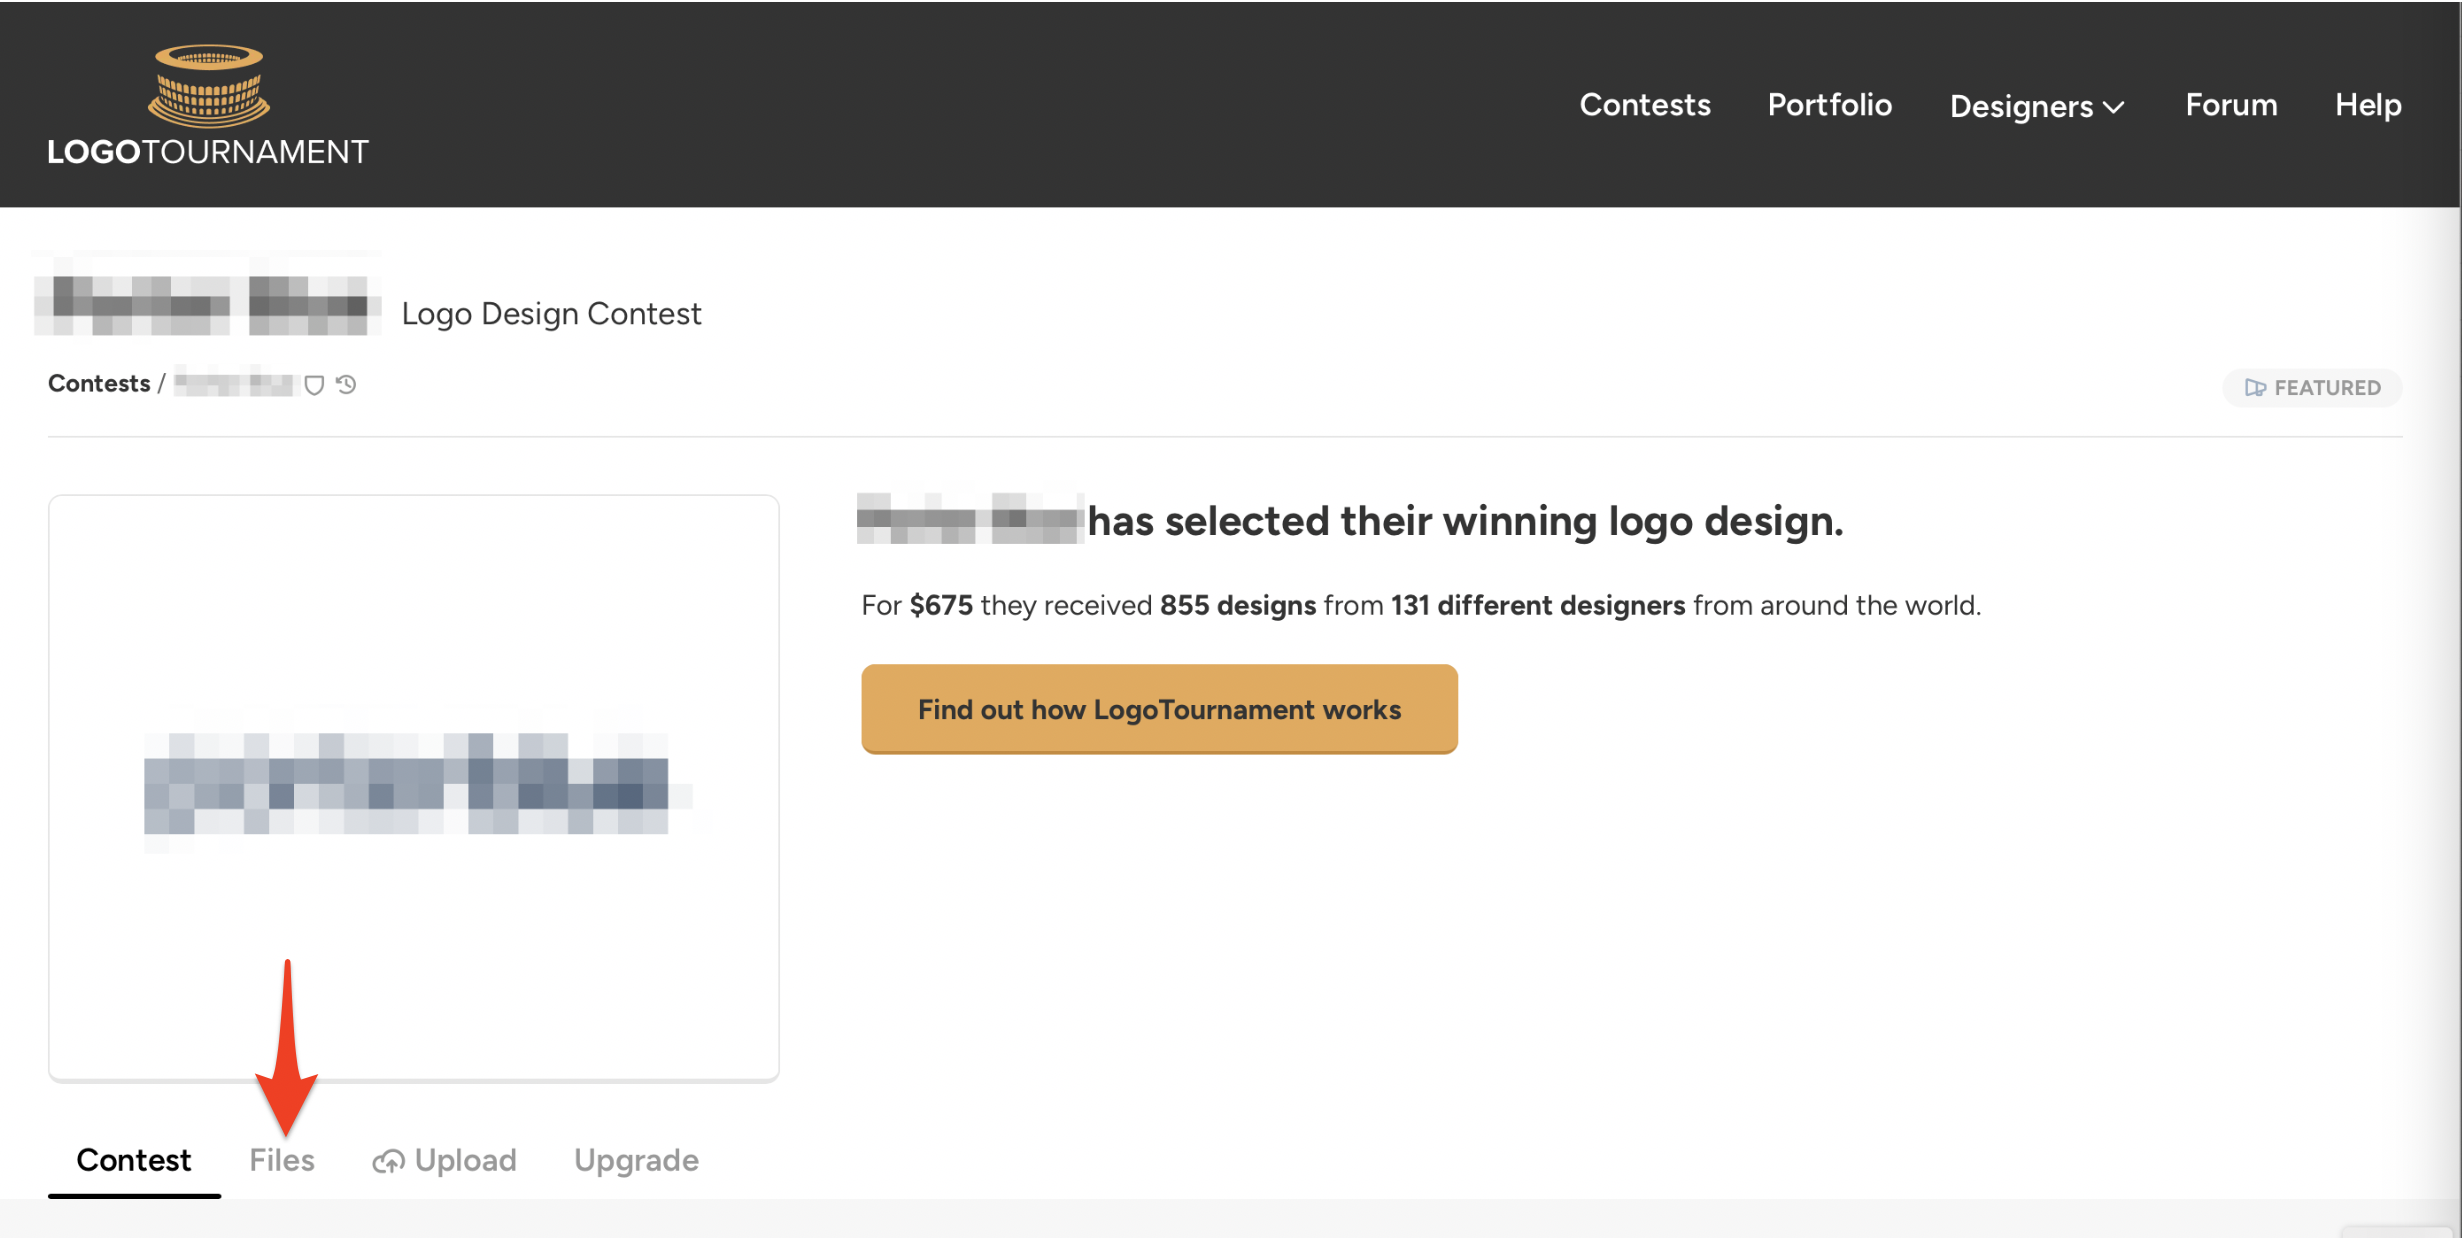Open the winning logo design thumbnail
Image resolution: width=2462 pixels, height=1238 pixels.
[413, 787]
